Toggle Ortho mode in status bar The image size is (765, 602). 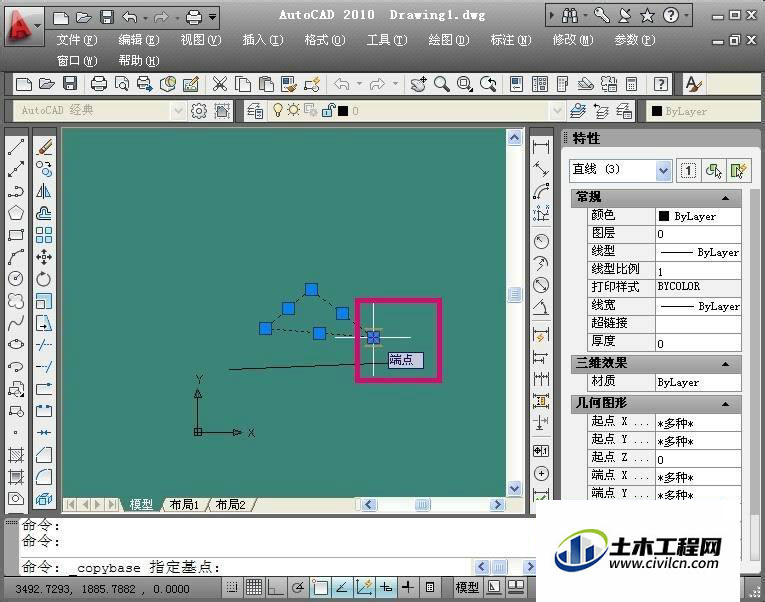[275, 587]
